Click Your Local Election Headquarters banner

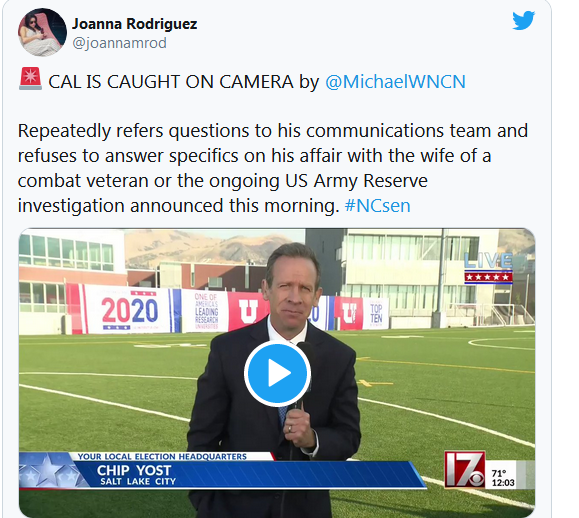click(x=162, y=456)
